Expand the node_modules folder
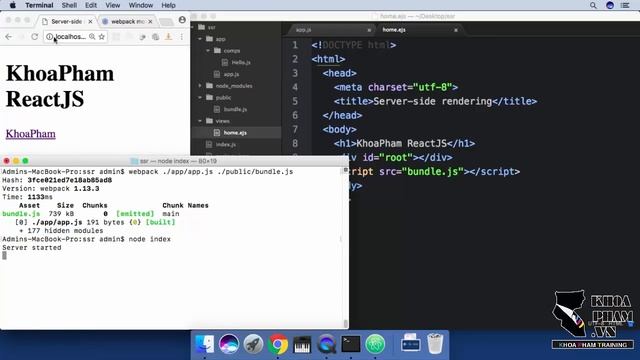Viewport: 640px width, 360px height. (200, 86)
